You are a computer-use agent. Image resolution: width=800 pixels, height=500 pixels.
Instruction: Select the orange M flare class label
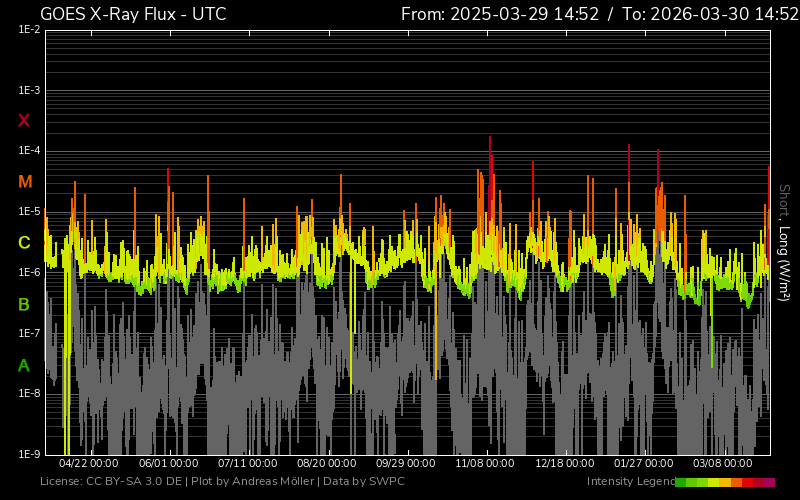click(x=25, y=182)
